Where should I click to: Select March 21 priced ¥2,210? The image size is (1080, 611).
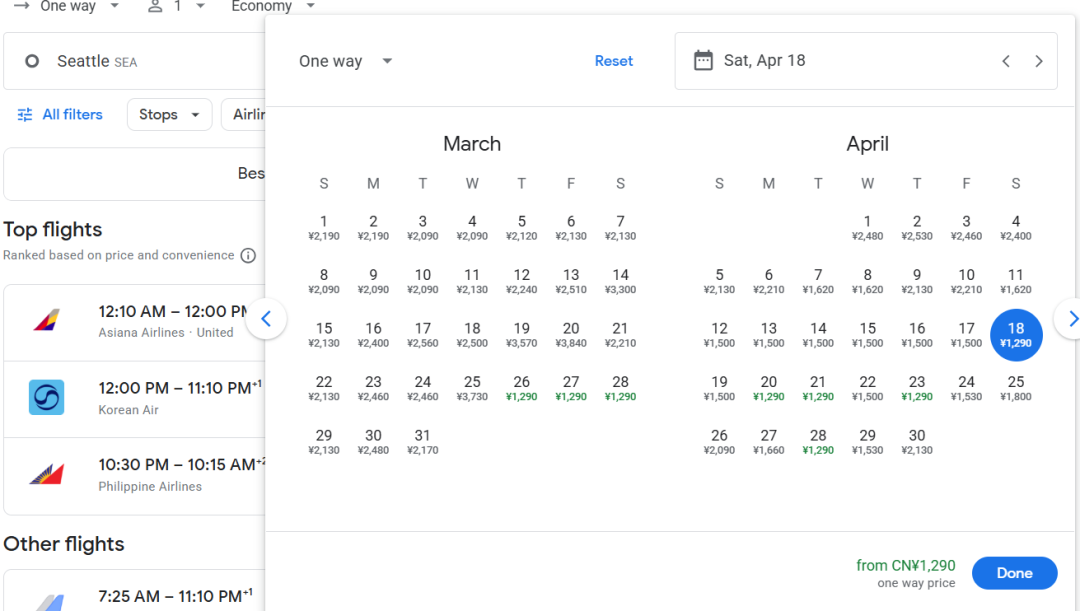(621, 335)
